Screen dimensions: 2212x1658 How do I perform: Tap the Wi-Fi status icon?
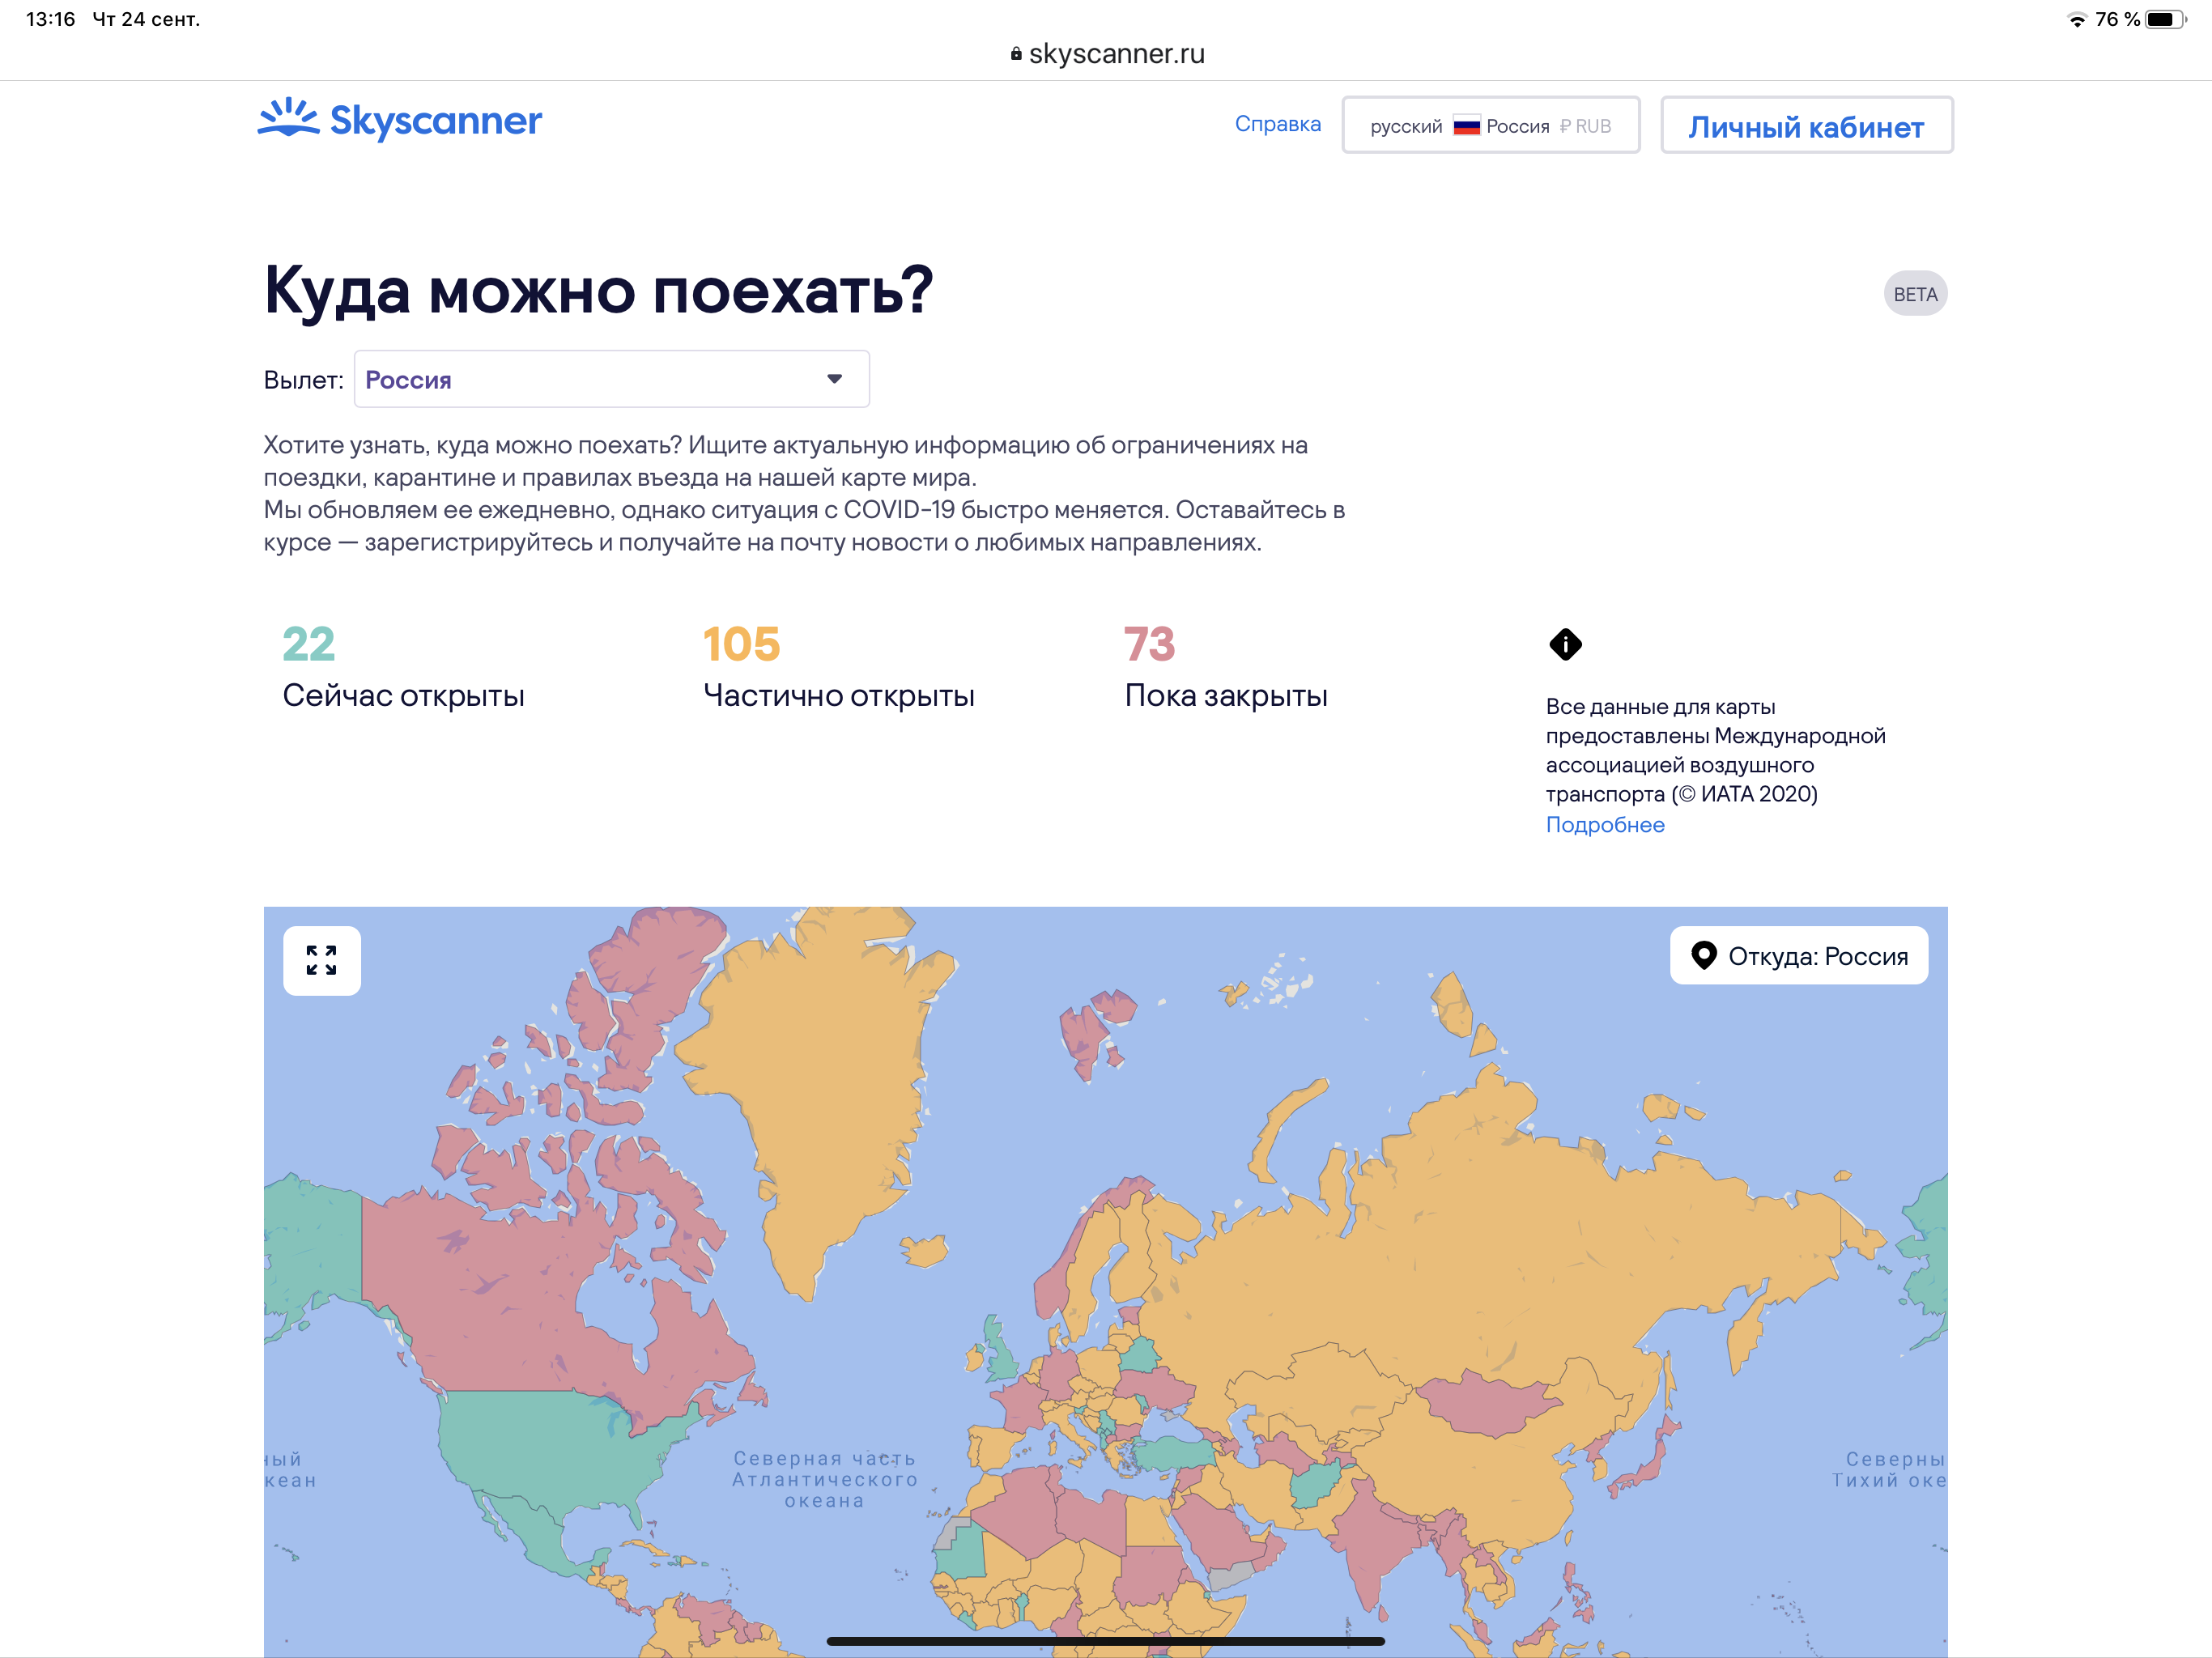coord(2076,19)
